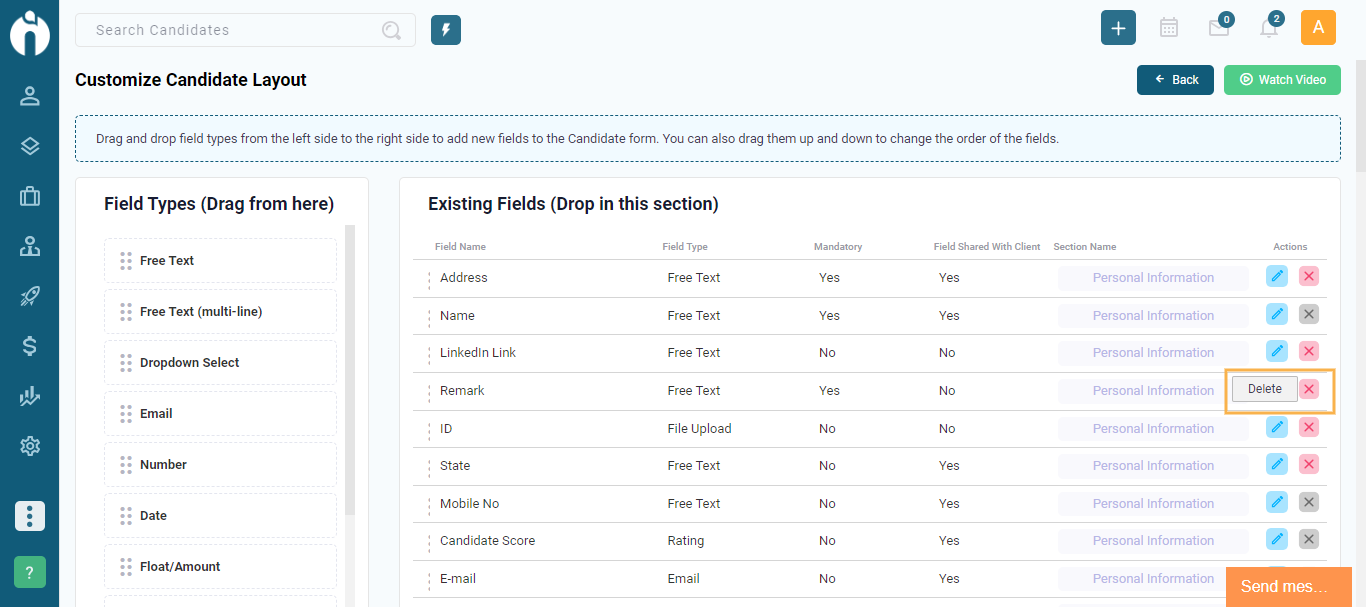Click the Personal Information section of Address
This screenshot has width=1366, height=607.
tap(1153, 277)
